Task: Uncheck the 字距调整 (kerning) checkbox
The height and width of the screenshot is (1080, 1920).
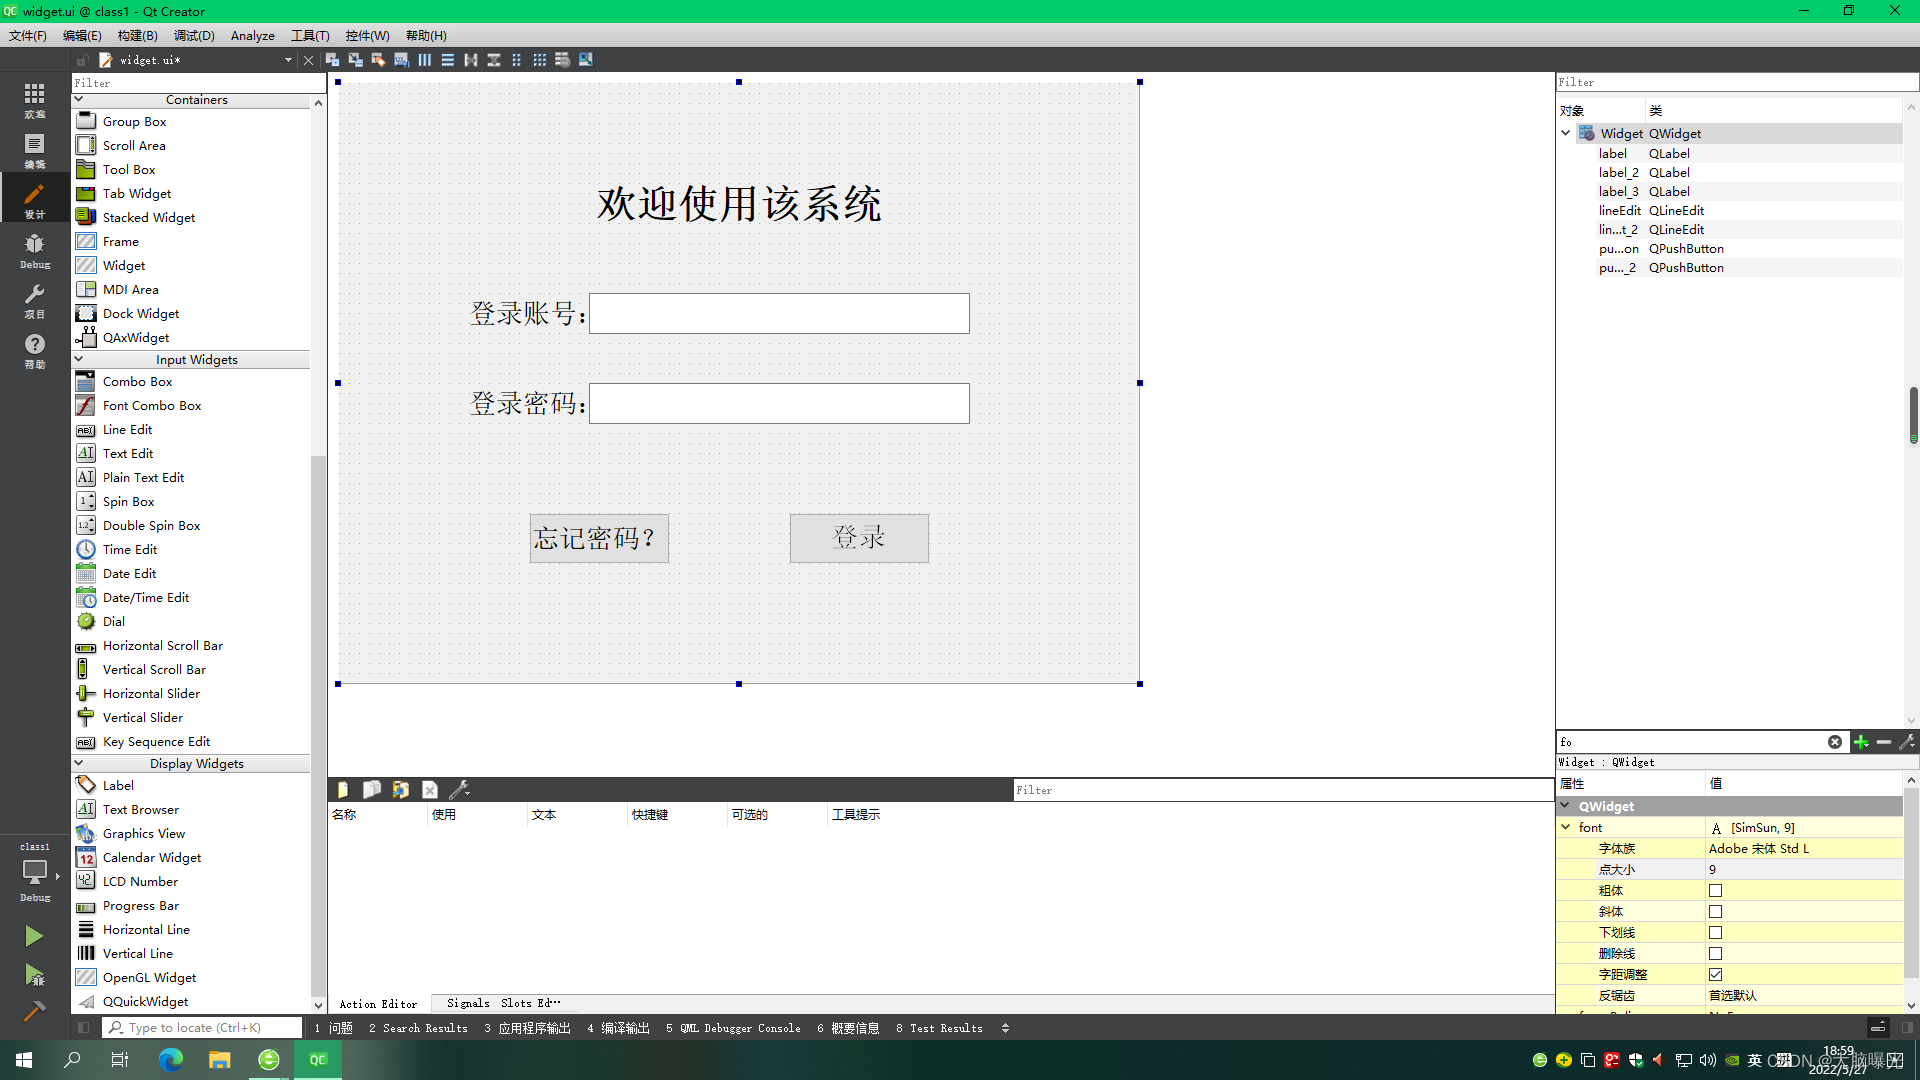Action: (1716, 974)
